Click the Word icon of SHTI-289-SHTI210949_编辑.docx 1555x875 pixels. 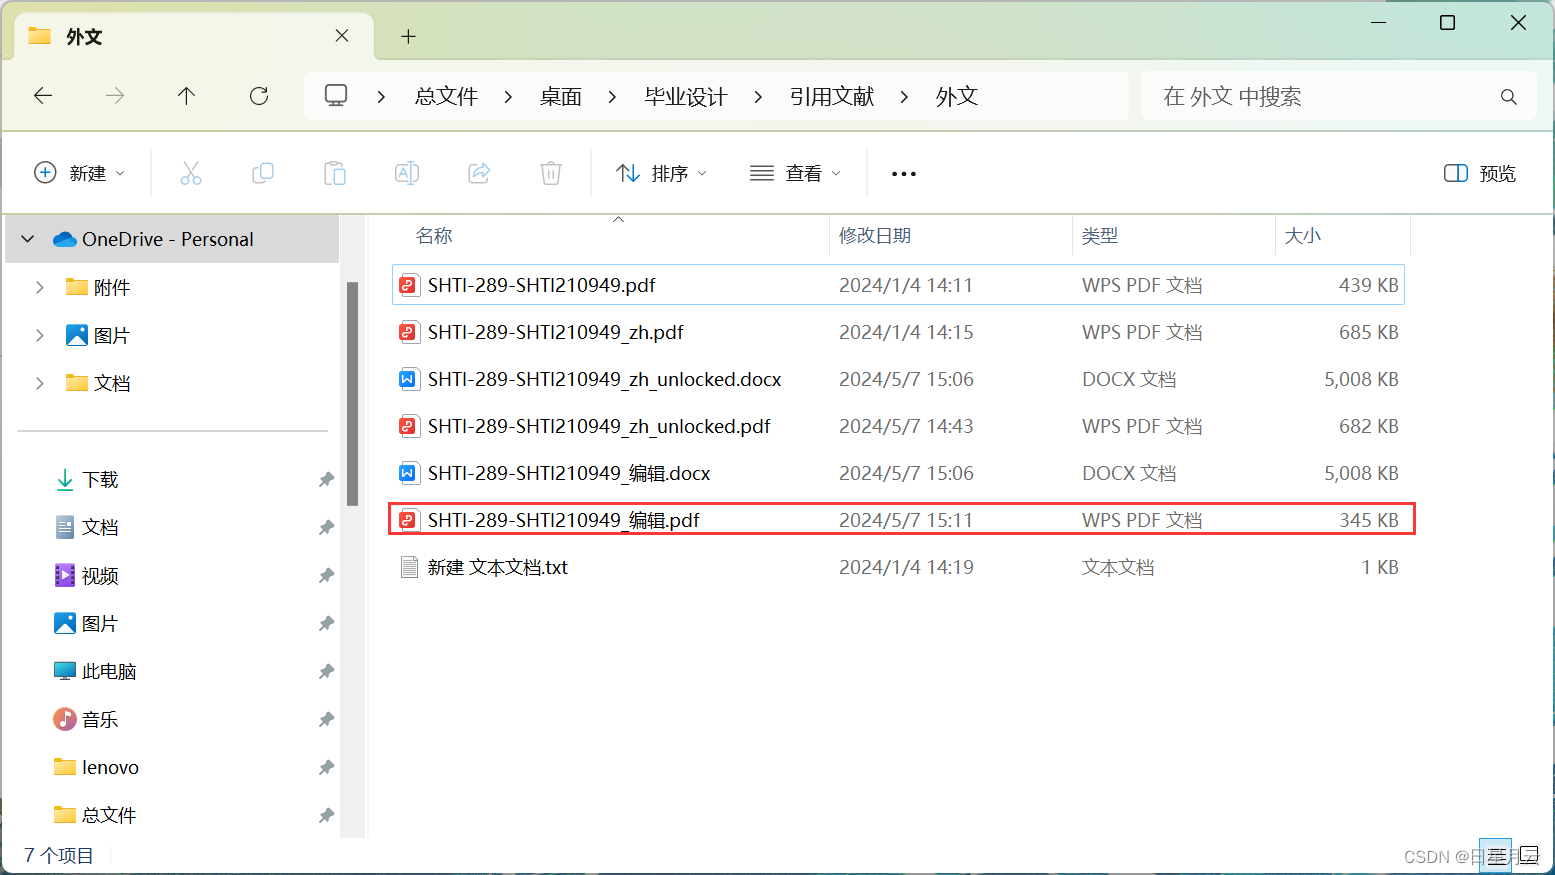click(408, 473)
